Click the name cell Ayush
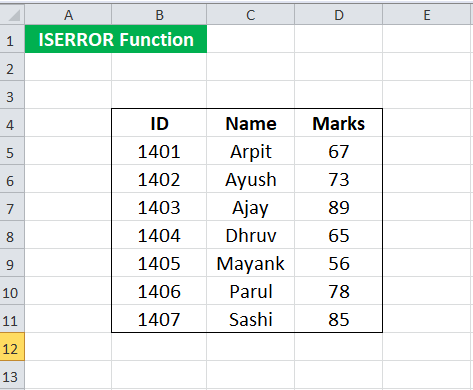The height and width of the screenshot is (390, 473). [x=250, y=179]
